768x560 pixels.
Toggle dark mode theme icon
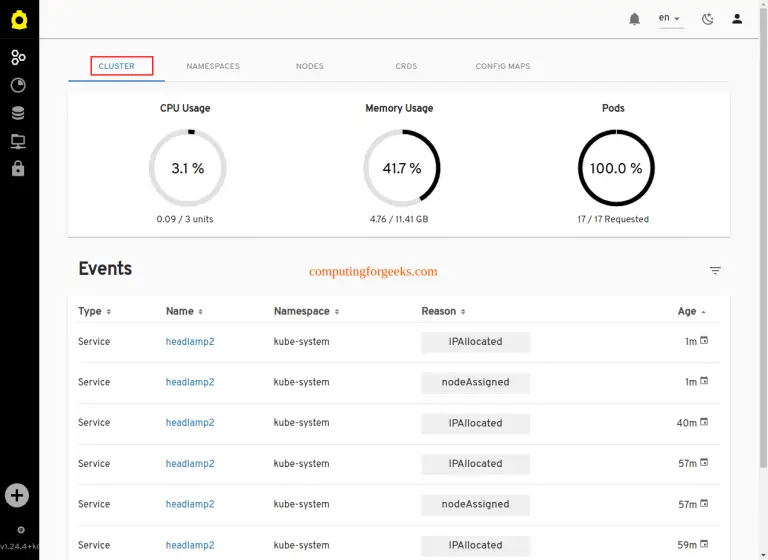pyautogui.click(x=707, y=19)
